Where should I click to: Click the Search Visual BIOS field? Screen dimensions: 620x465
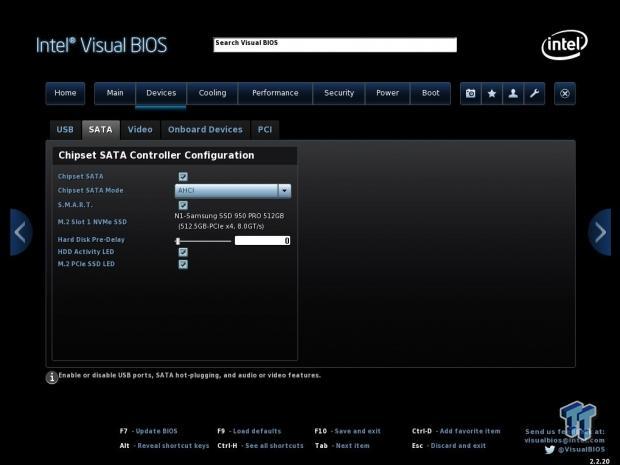335,45
